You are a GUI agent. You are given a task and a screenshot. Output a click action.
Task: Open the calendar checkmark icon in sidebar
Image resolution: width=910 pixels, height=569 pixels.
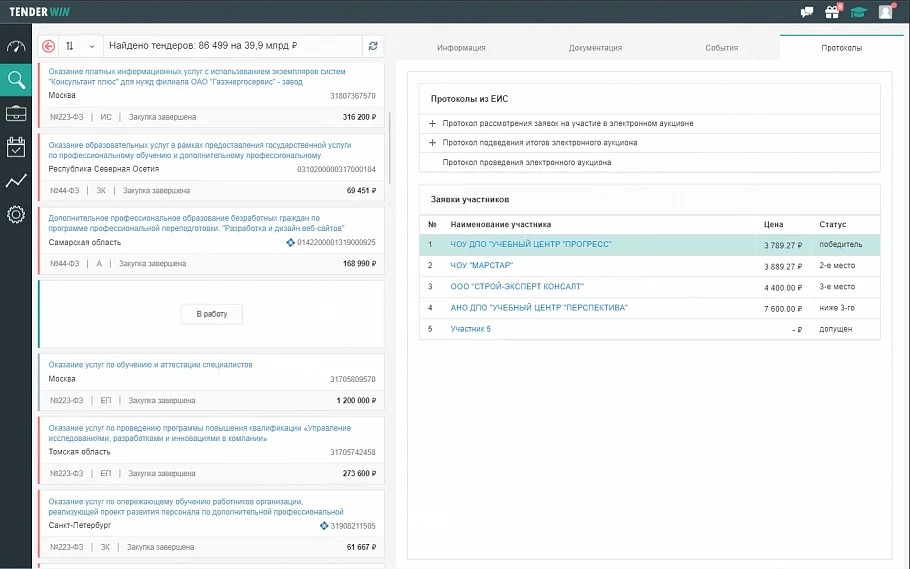pyautogui.click(x=16, y=147)
